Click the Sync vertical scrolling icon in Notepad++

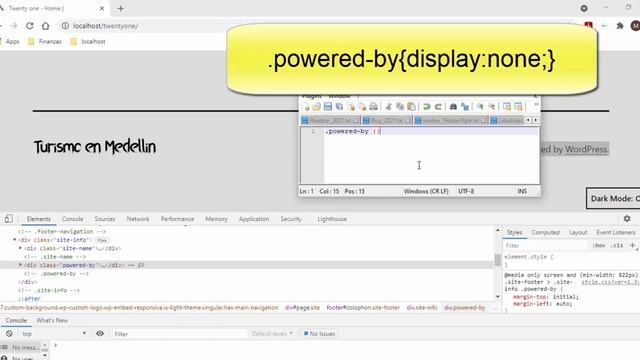pos(507,107)
